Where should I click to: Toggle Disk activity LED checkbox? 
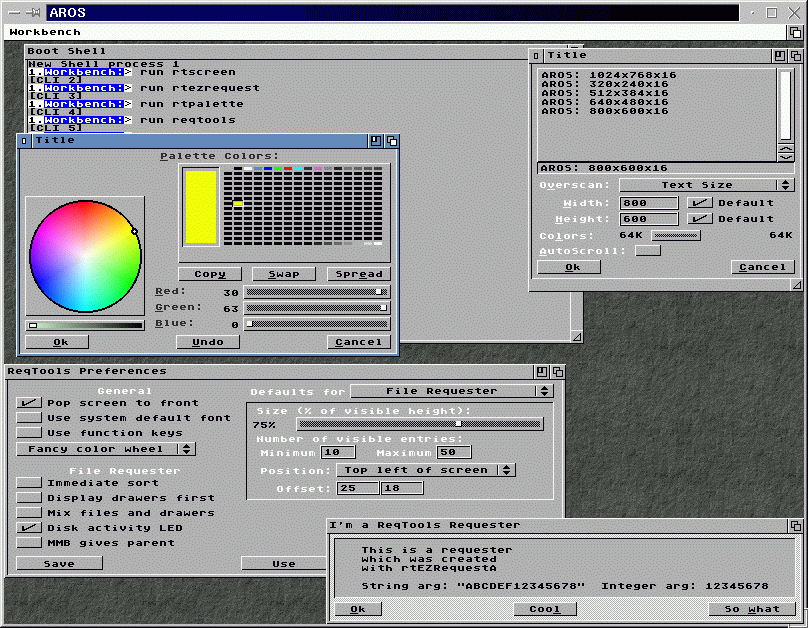tap(29, 528)
